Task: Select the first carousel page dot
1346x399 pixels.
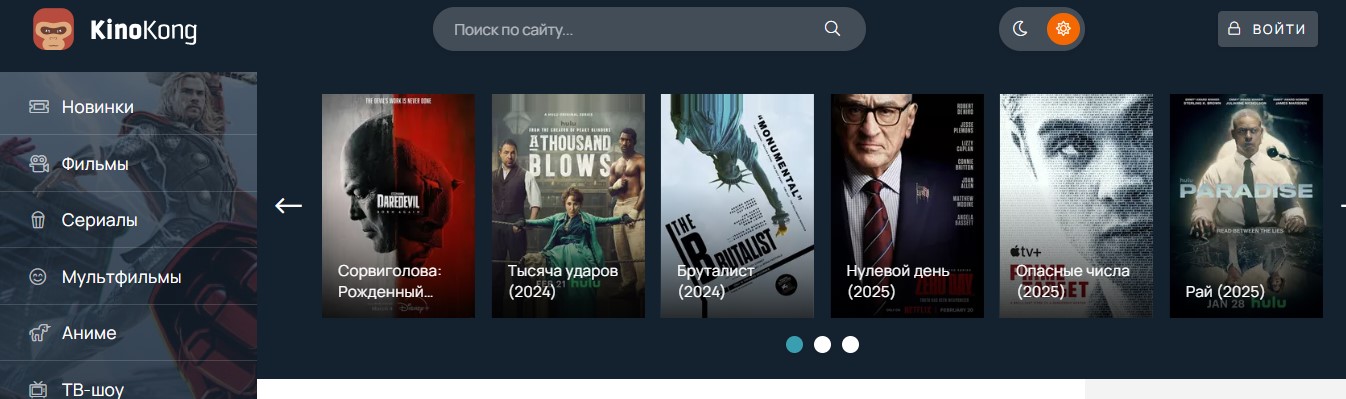Action: point(794,344)
